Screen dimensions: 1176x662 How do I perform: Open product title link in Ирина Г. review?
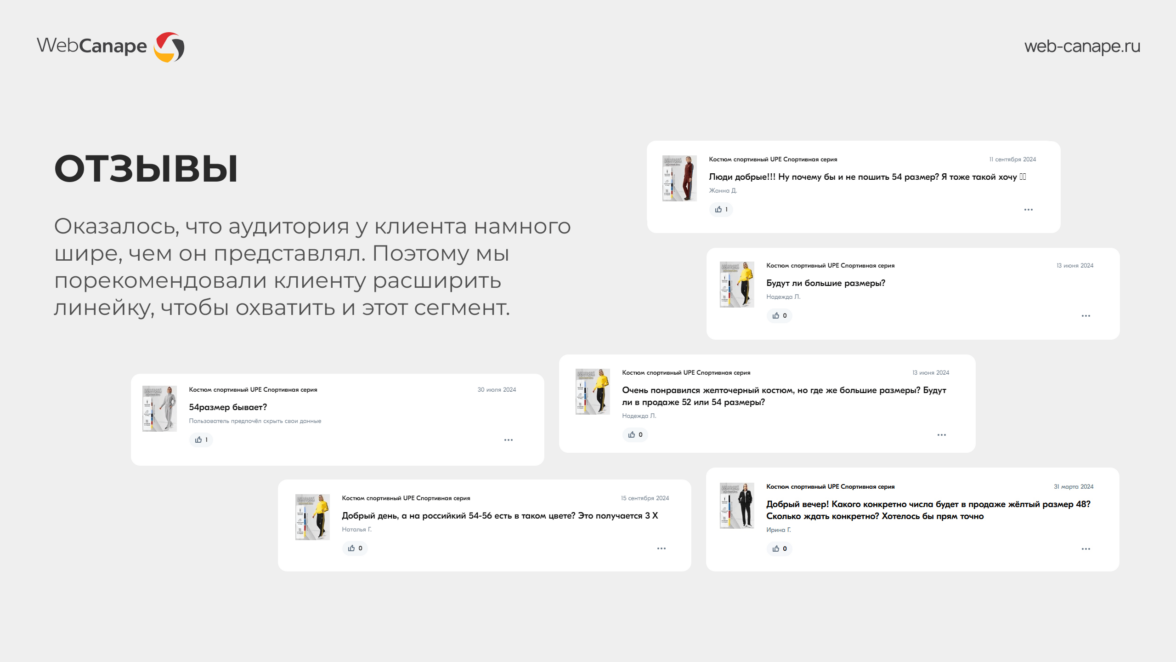point(830,487)
